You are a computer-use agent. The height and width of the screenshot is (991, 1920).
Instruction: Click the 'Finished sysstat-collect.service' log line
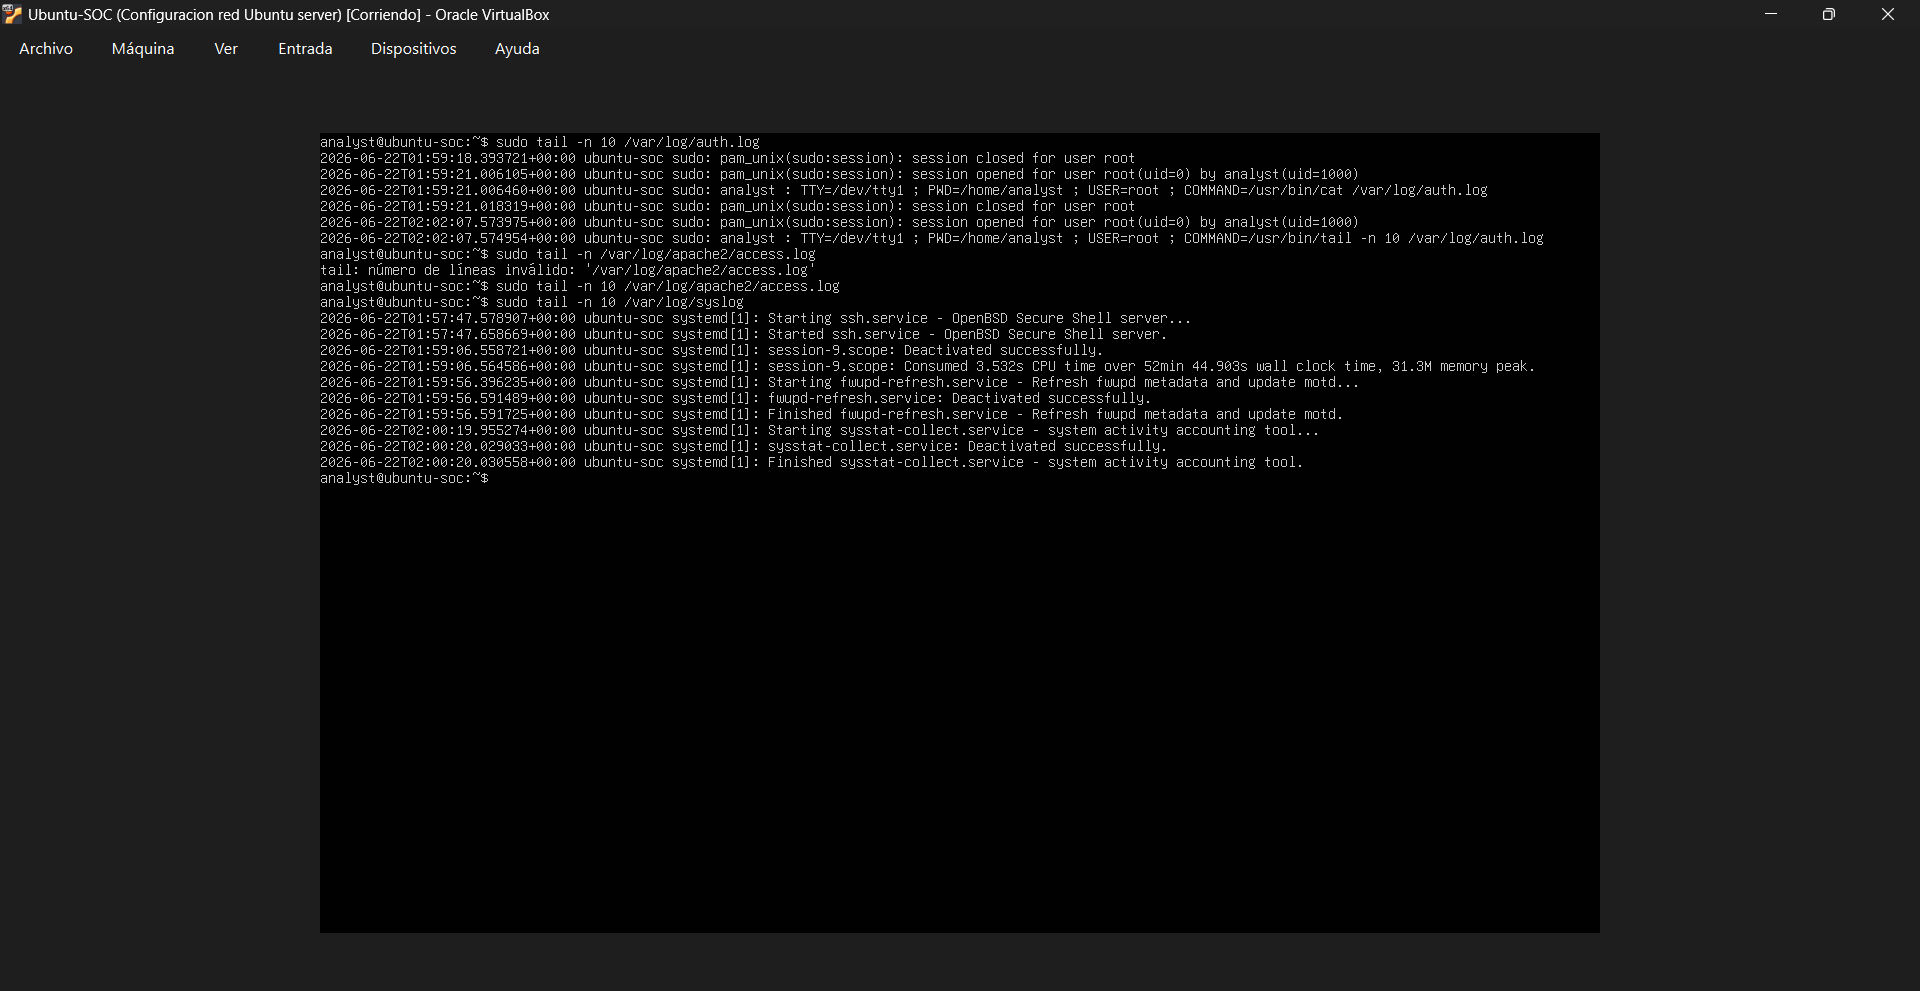pos(812,462)
